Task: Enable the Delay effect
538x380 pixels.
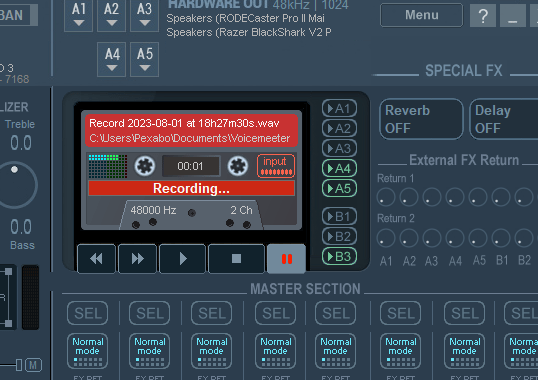Action: coord(504,119)
